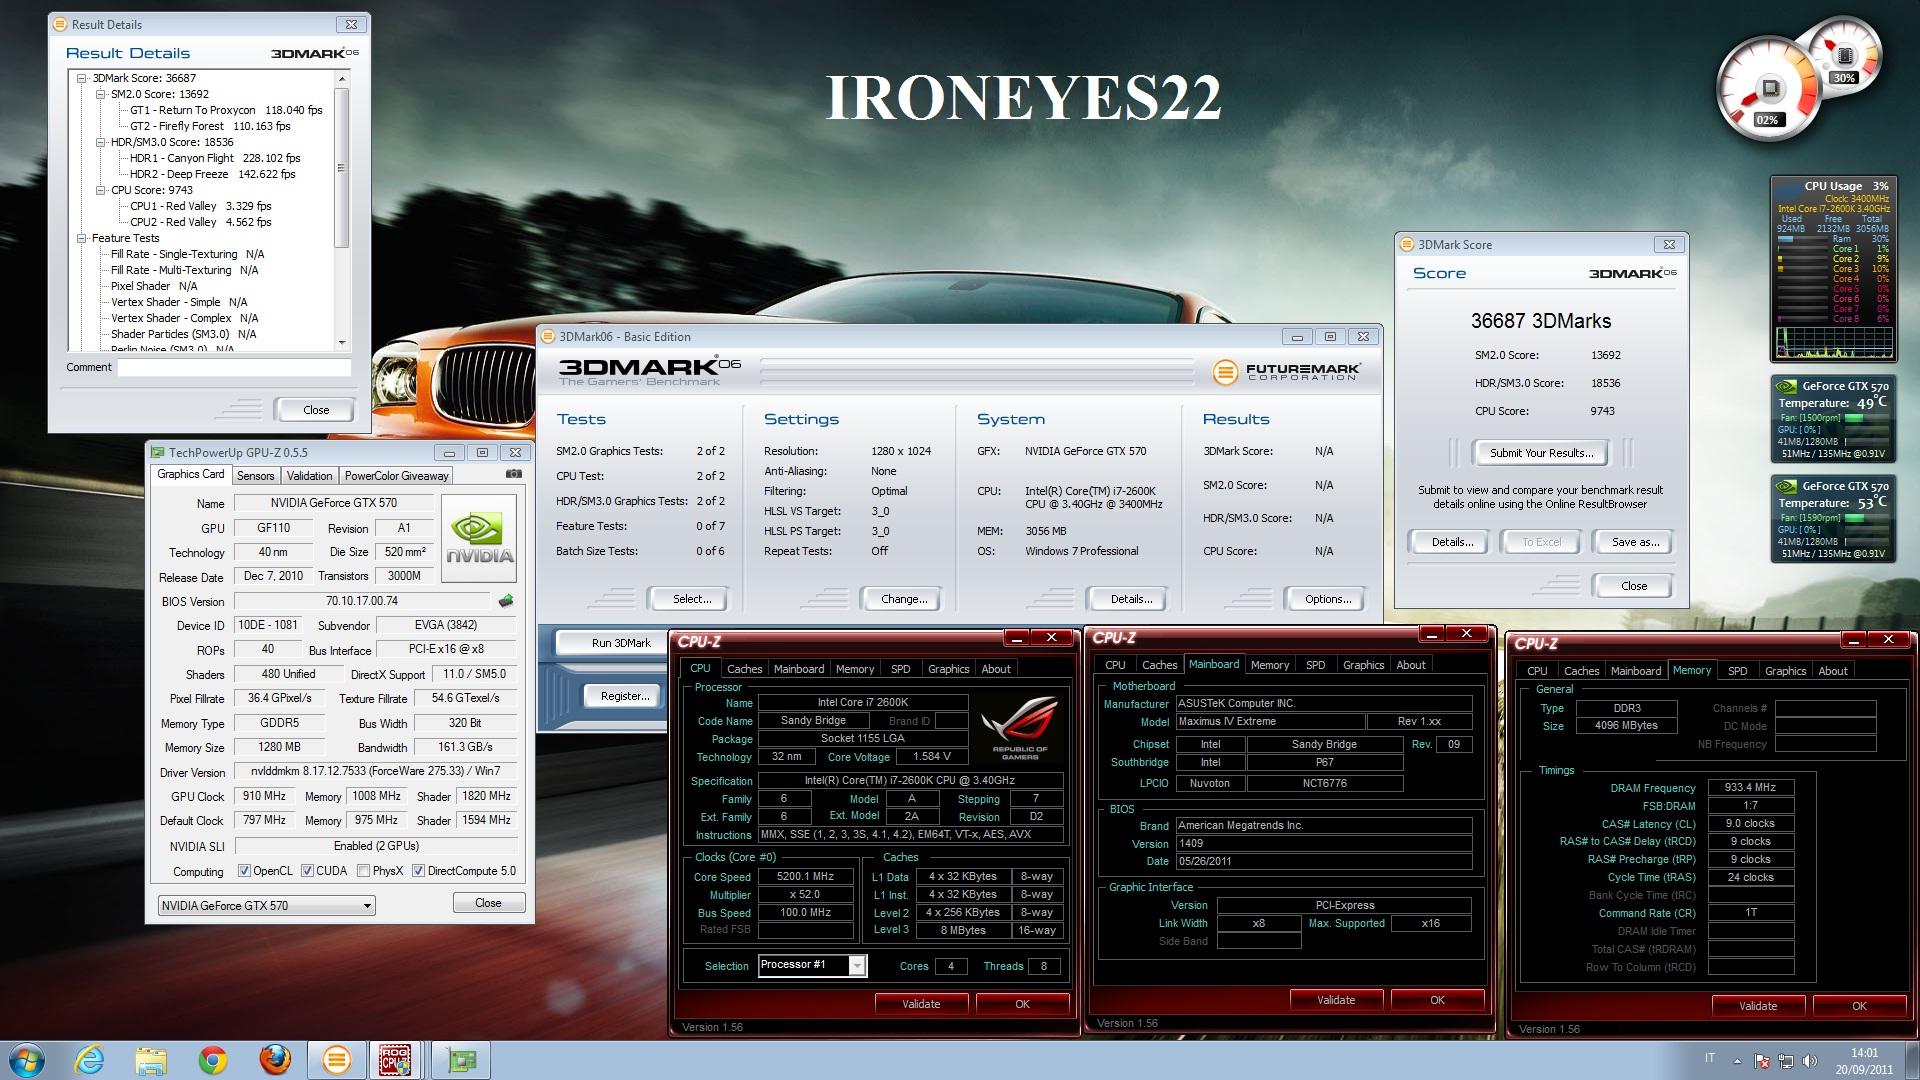Open Windows Start menu orb

coord(25,1059)
